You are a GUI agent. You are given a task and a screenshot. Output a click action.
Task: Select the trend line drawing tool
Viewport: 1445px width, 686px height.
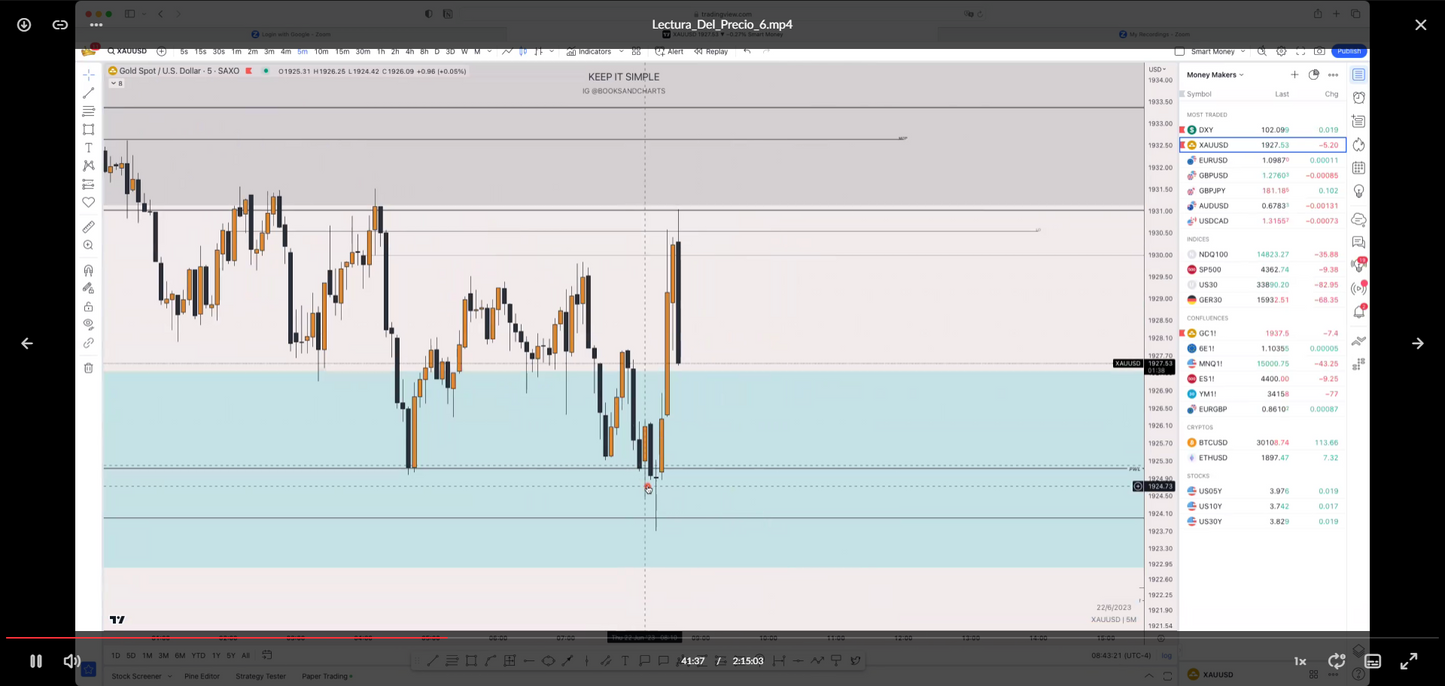click(88, 93)
